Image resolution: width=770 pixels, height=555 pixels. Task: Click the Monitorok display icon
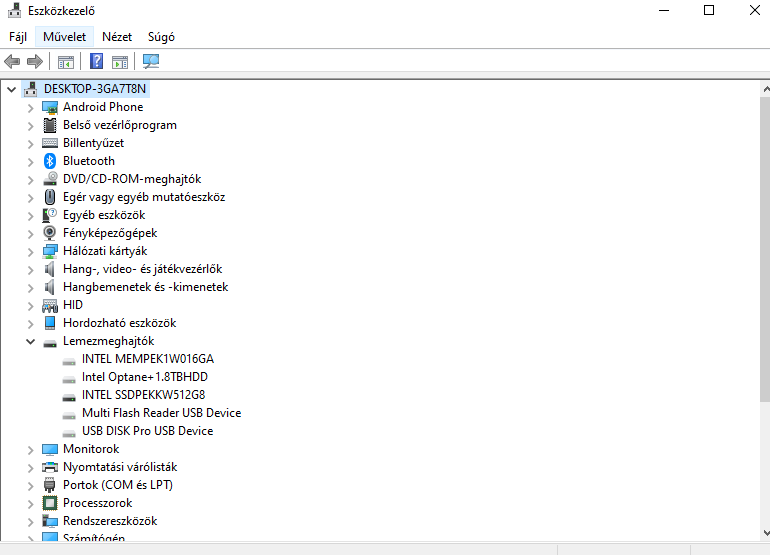(x=50, y=449)
